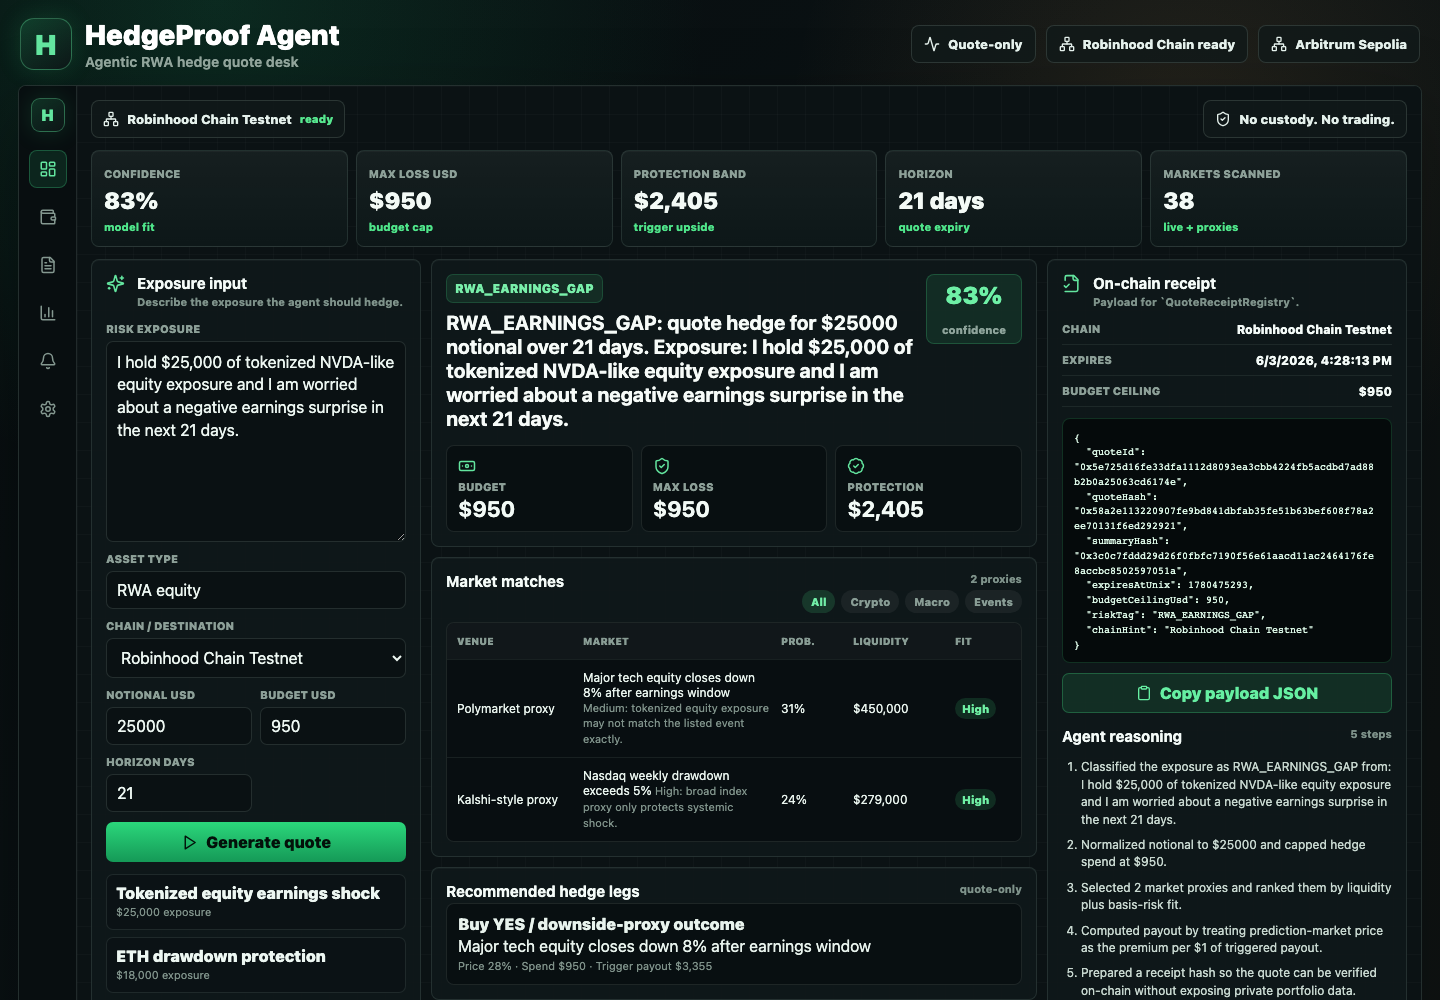1440x1000 pixels.
Task: Click the 2 proxies count label
Action: [x=996, y=579]
